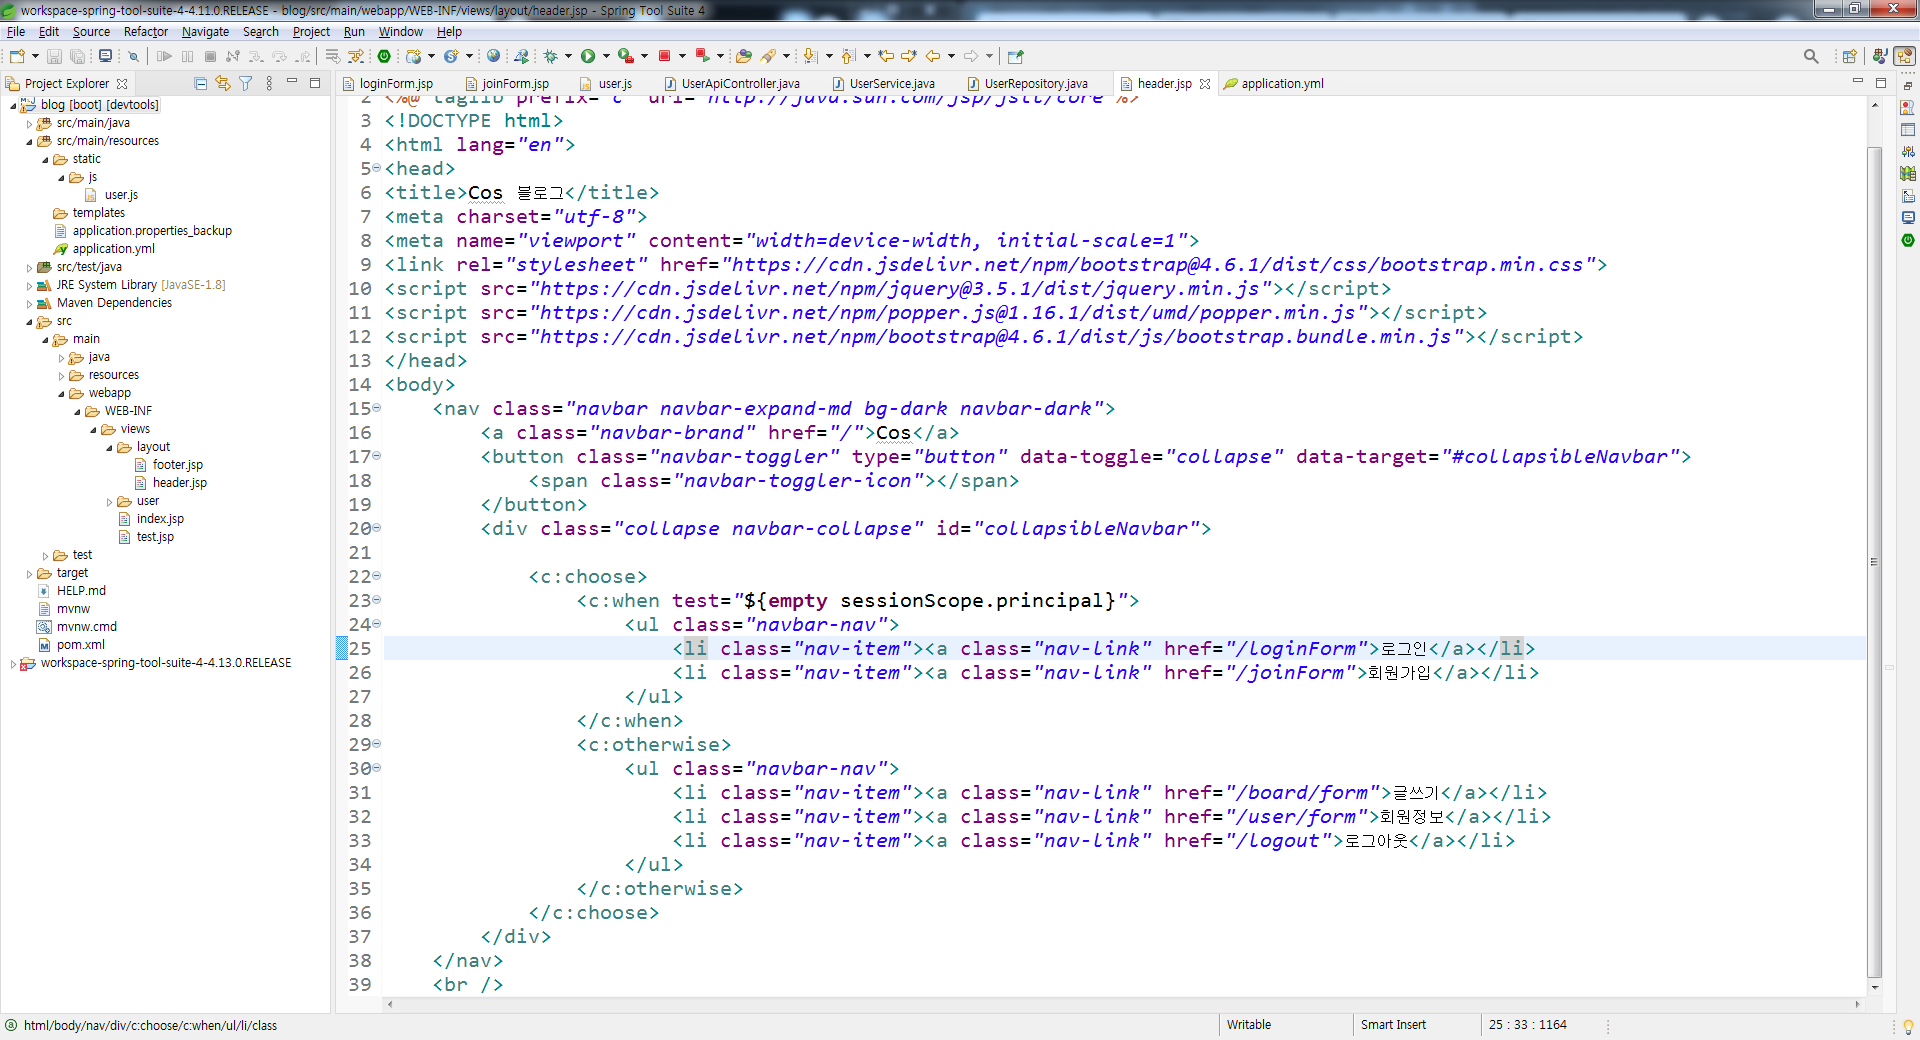1920x1040 pixels.
Task: Toggle code folding on line 5 head
Action: point(377,168)
